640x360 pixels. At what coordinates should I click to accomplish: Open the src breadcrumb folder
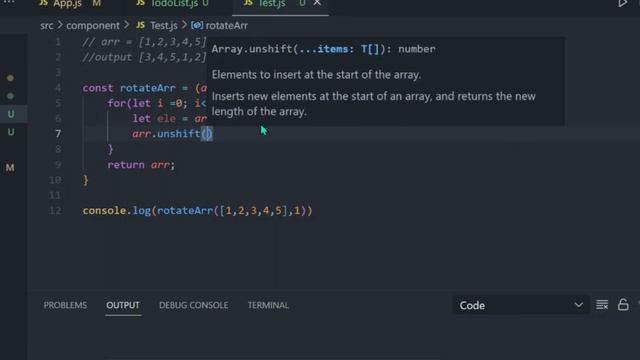[47, 25]
